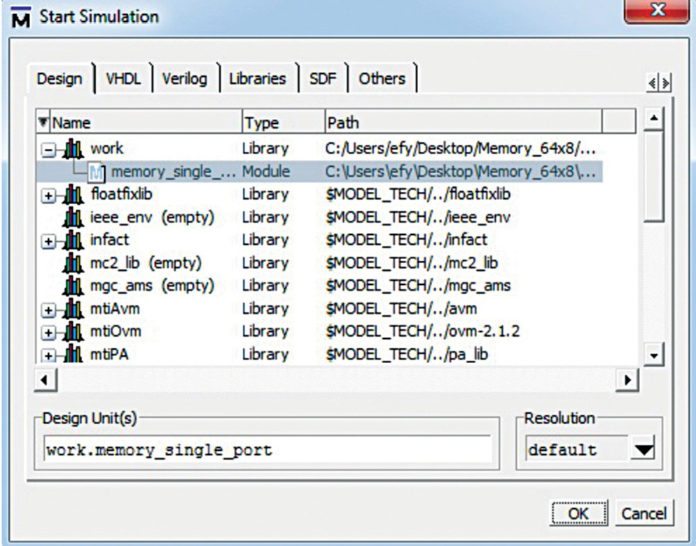This screenshot has height=546, width=696.
Task: Open the Resolution dropdown
Action: [642, 450]
